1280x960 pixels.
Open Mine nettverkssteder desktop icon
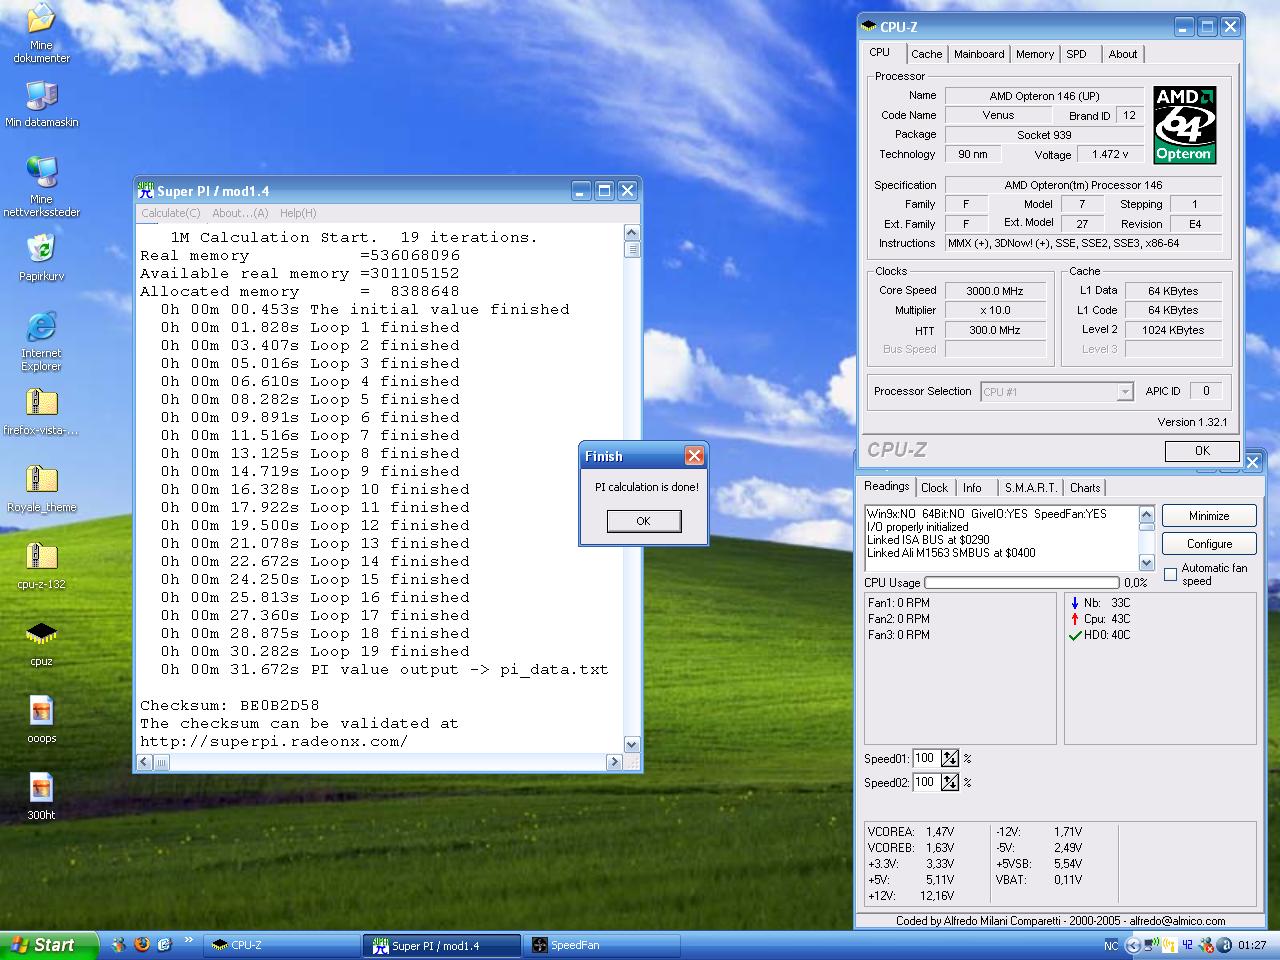coord(41,186)
